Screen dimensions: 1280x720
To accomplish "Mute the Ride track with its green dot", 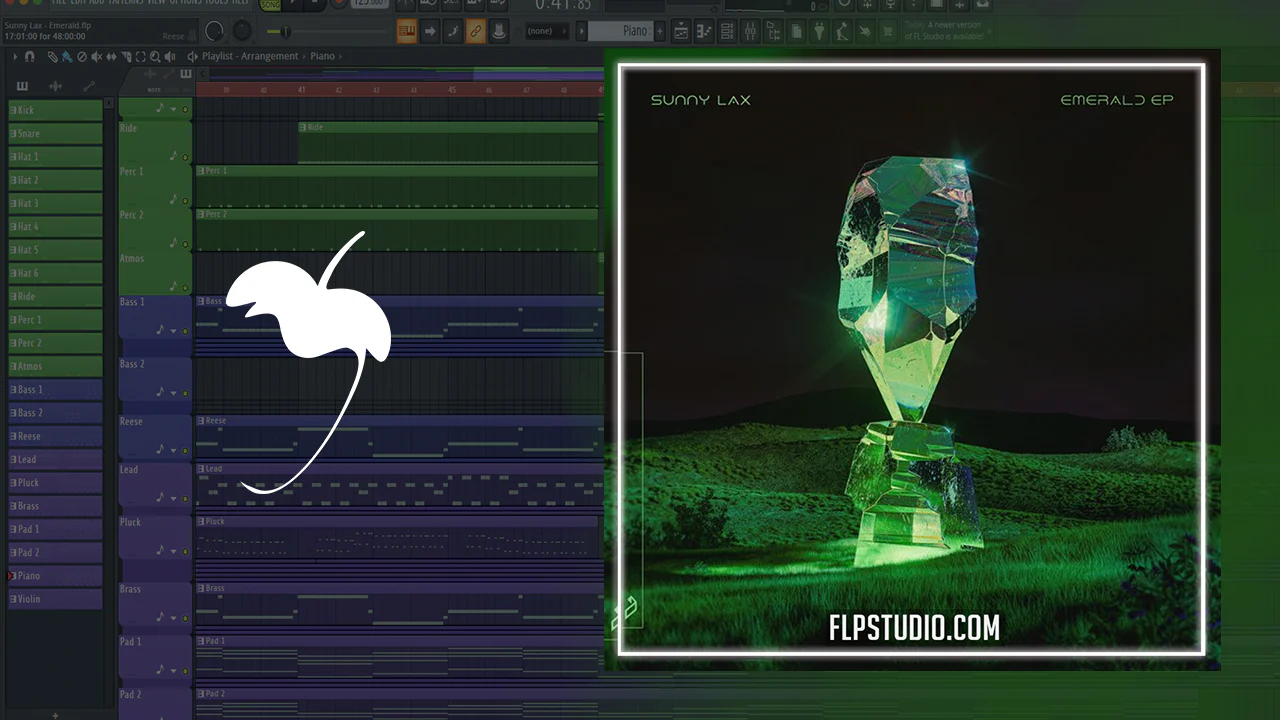I will click(x=185, y=157).
